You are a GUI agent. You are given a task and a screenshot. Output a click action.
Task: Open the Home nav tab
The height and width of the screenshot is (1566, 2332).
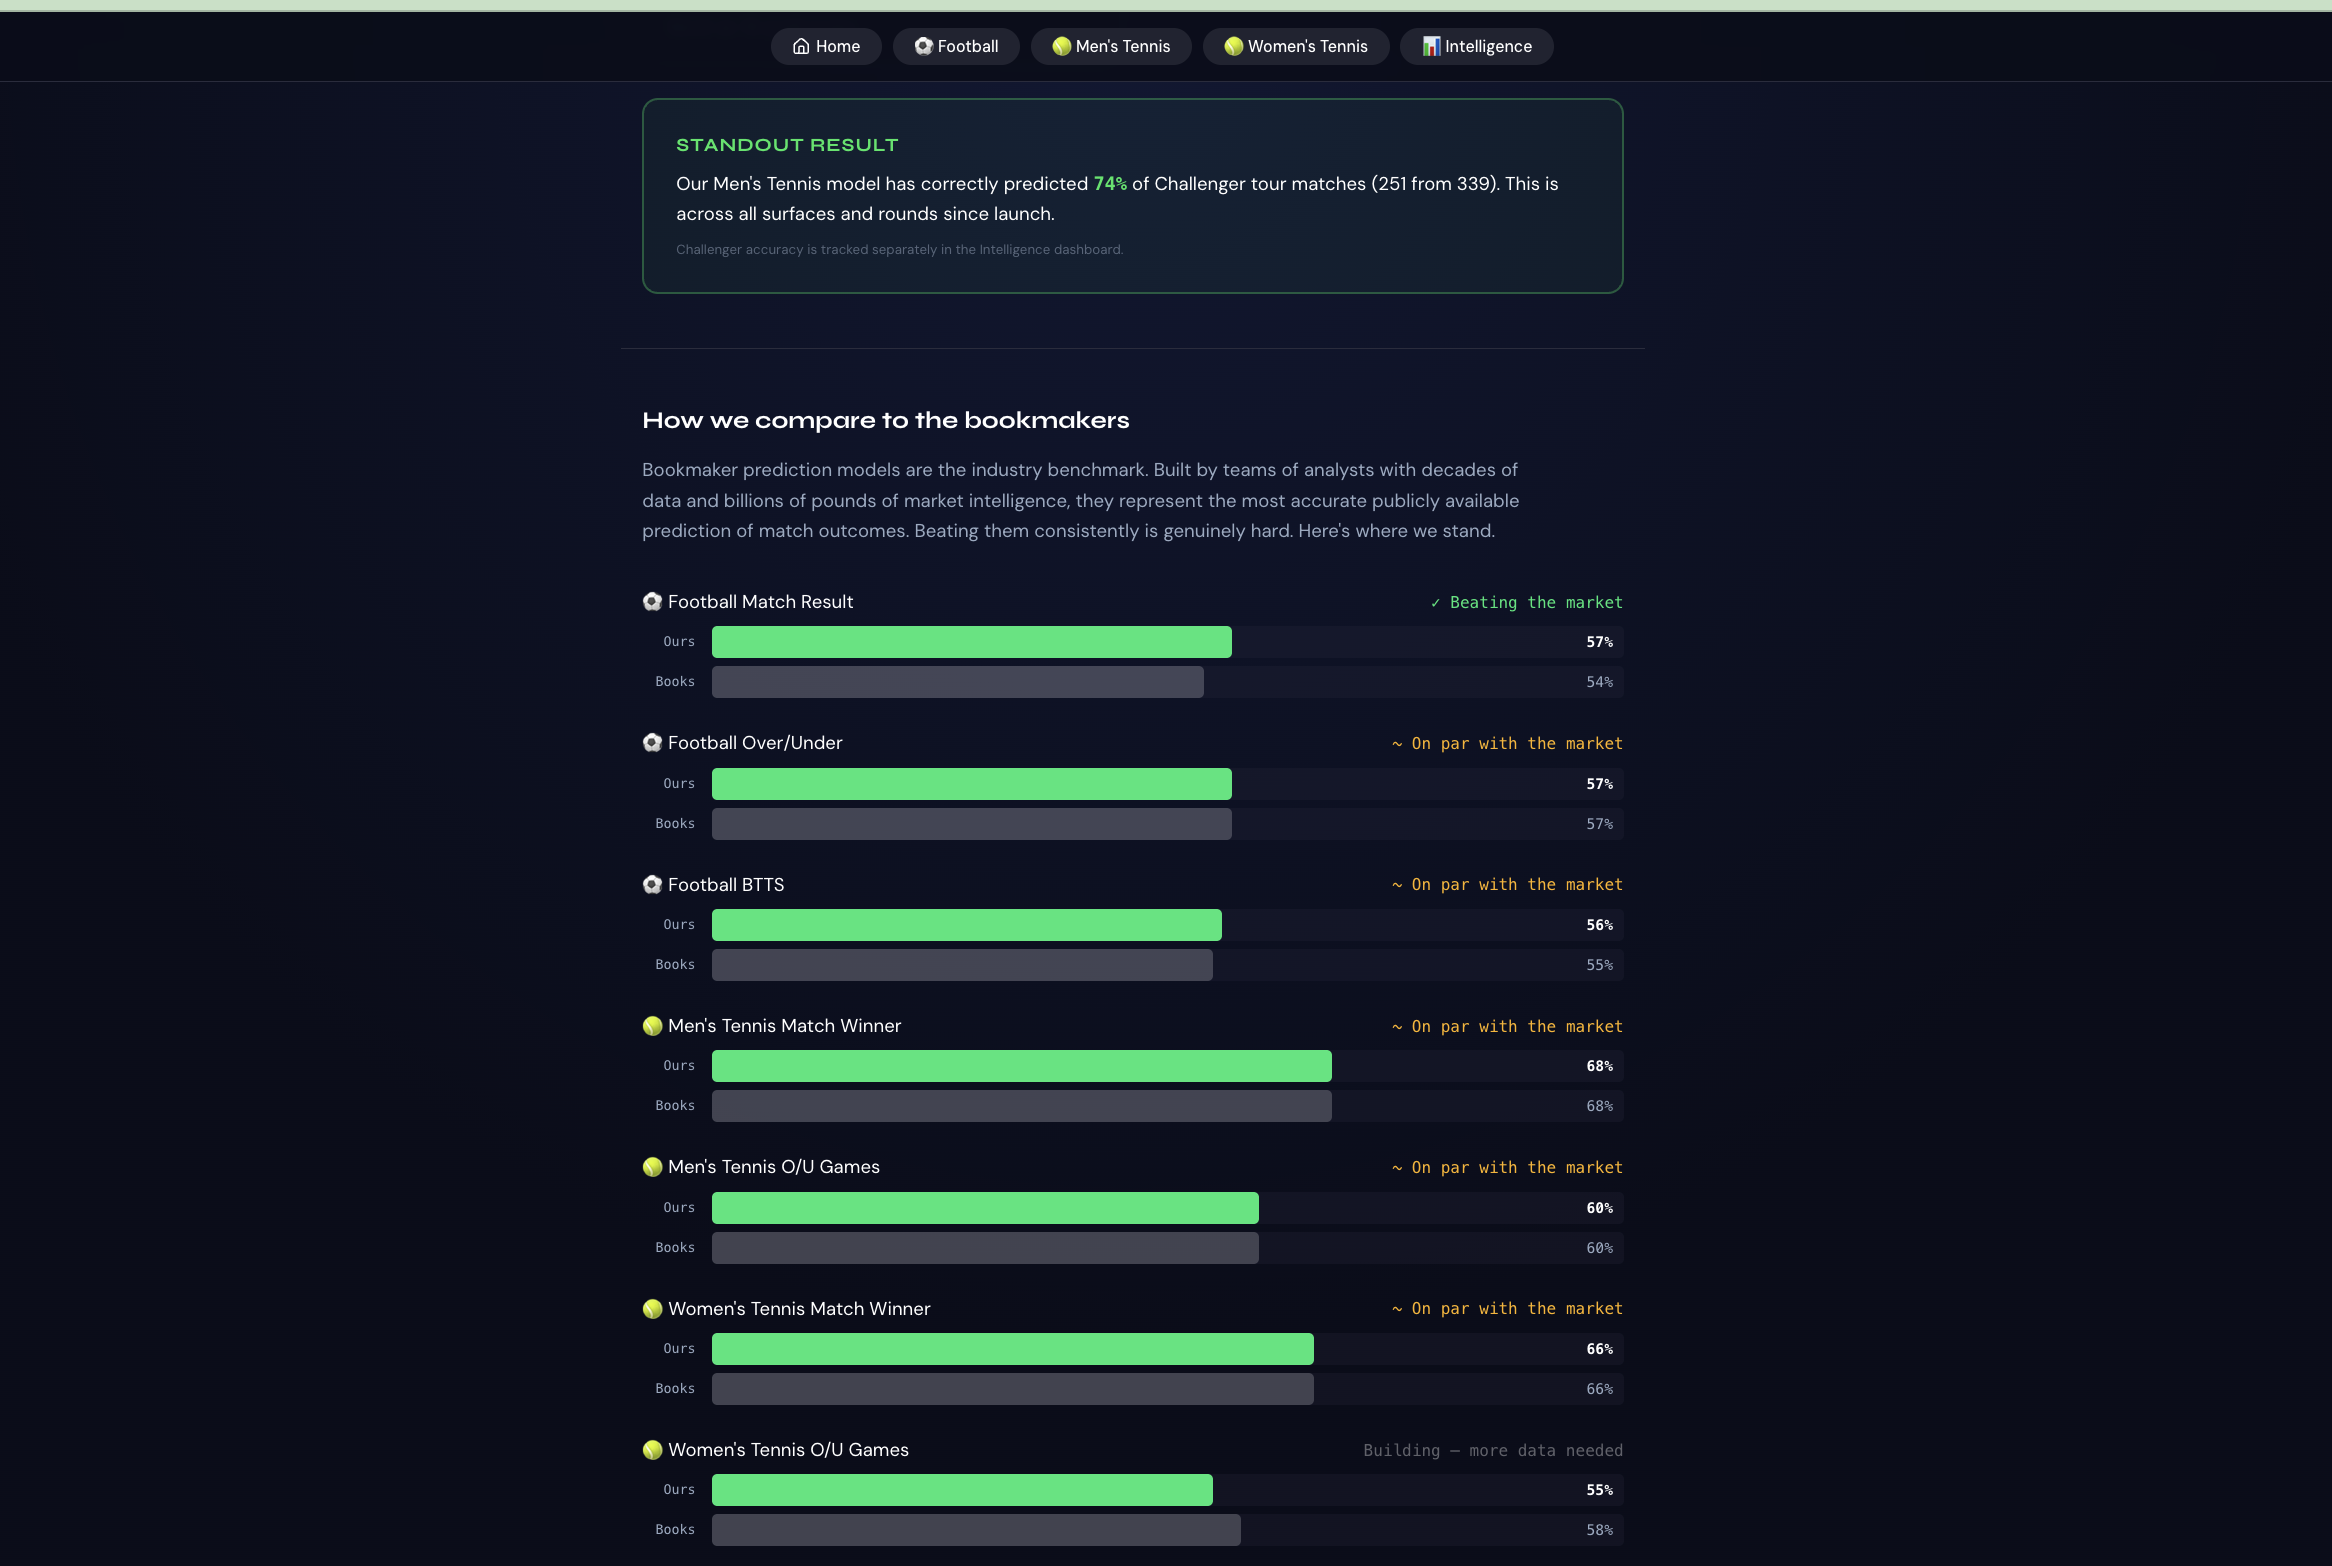[x=826, y=46]
